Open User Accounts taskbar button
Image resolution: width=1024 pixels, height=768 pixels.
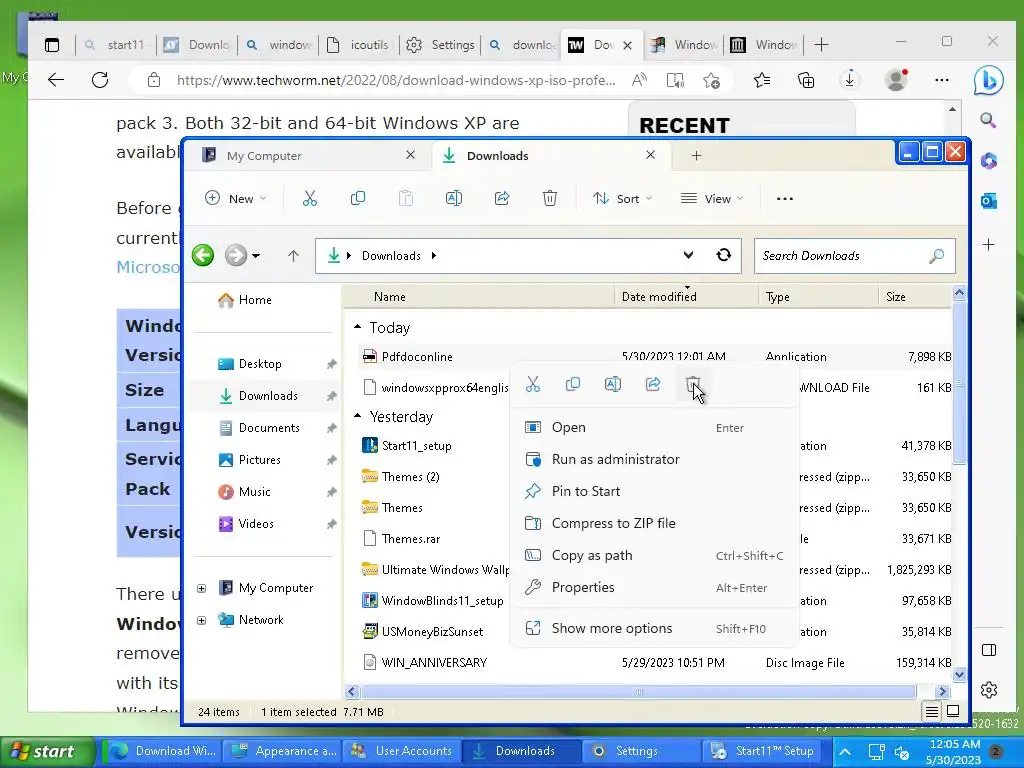(402, 752)
